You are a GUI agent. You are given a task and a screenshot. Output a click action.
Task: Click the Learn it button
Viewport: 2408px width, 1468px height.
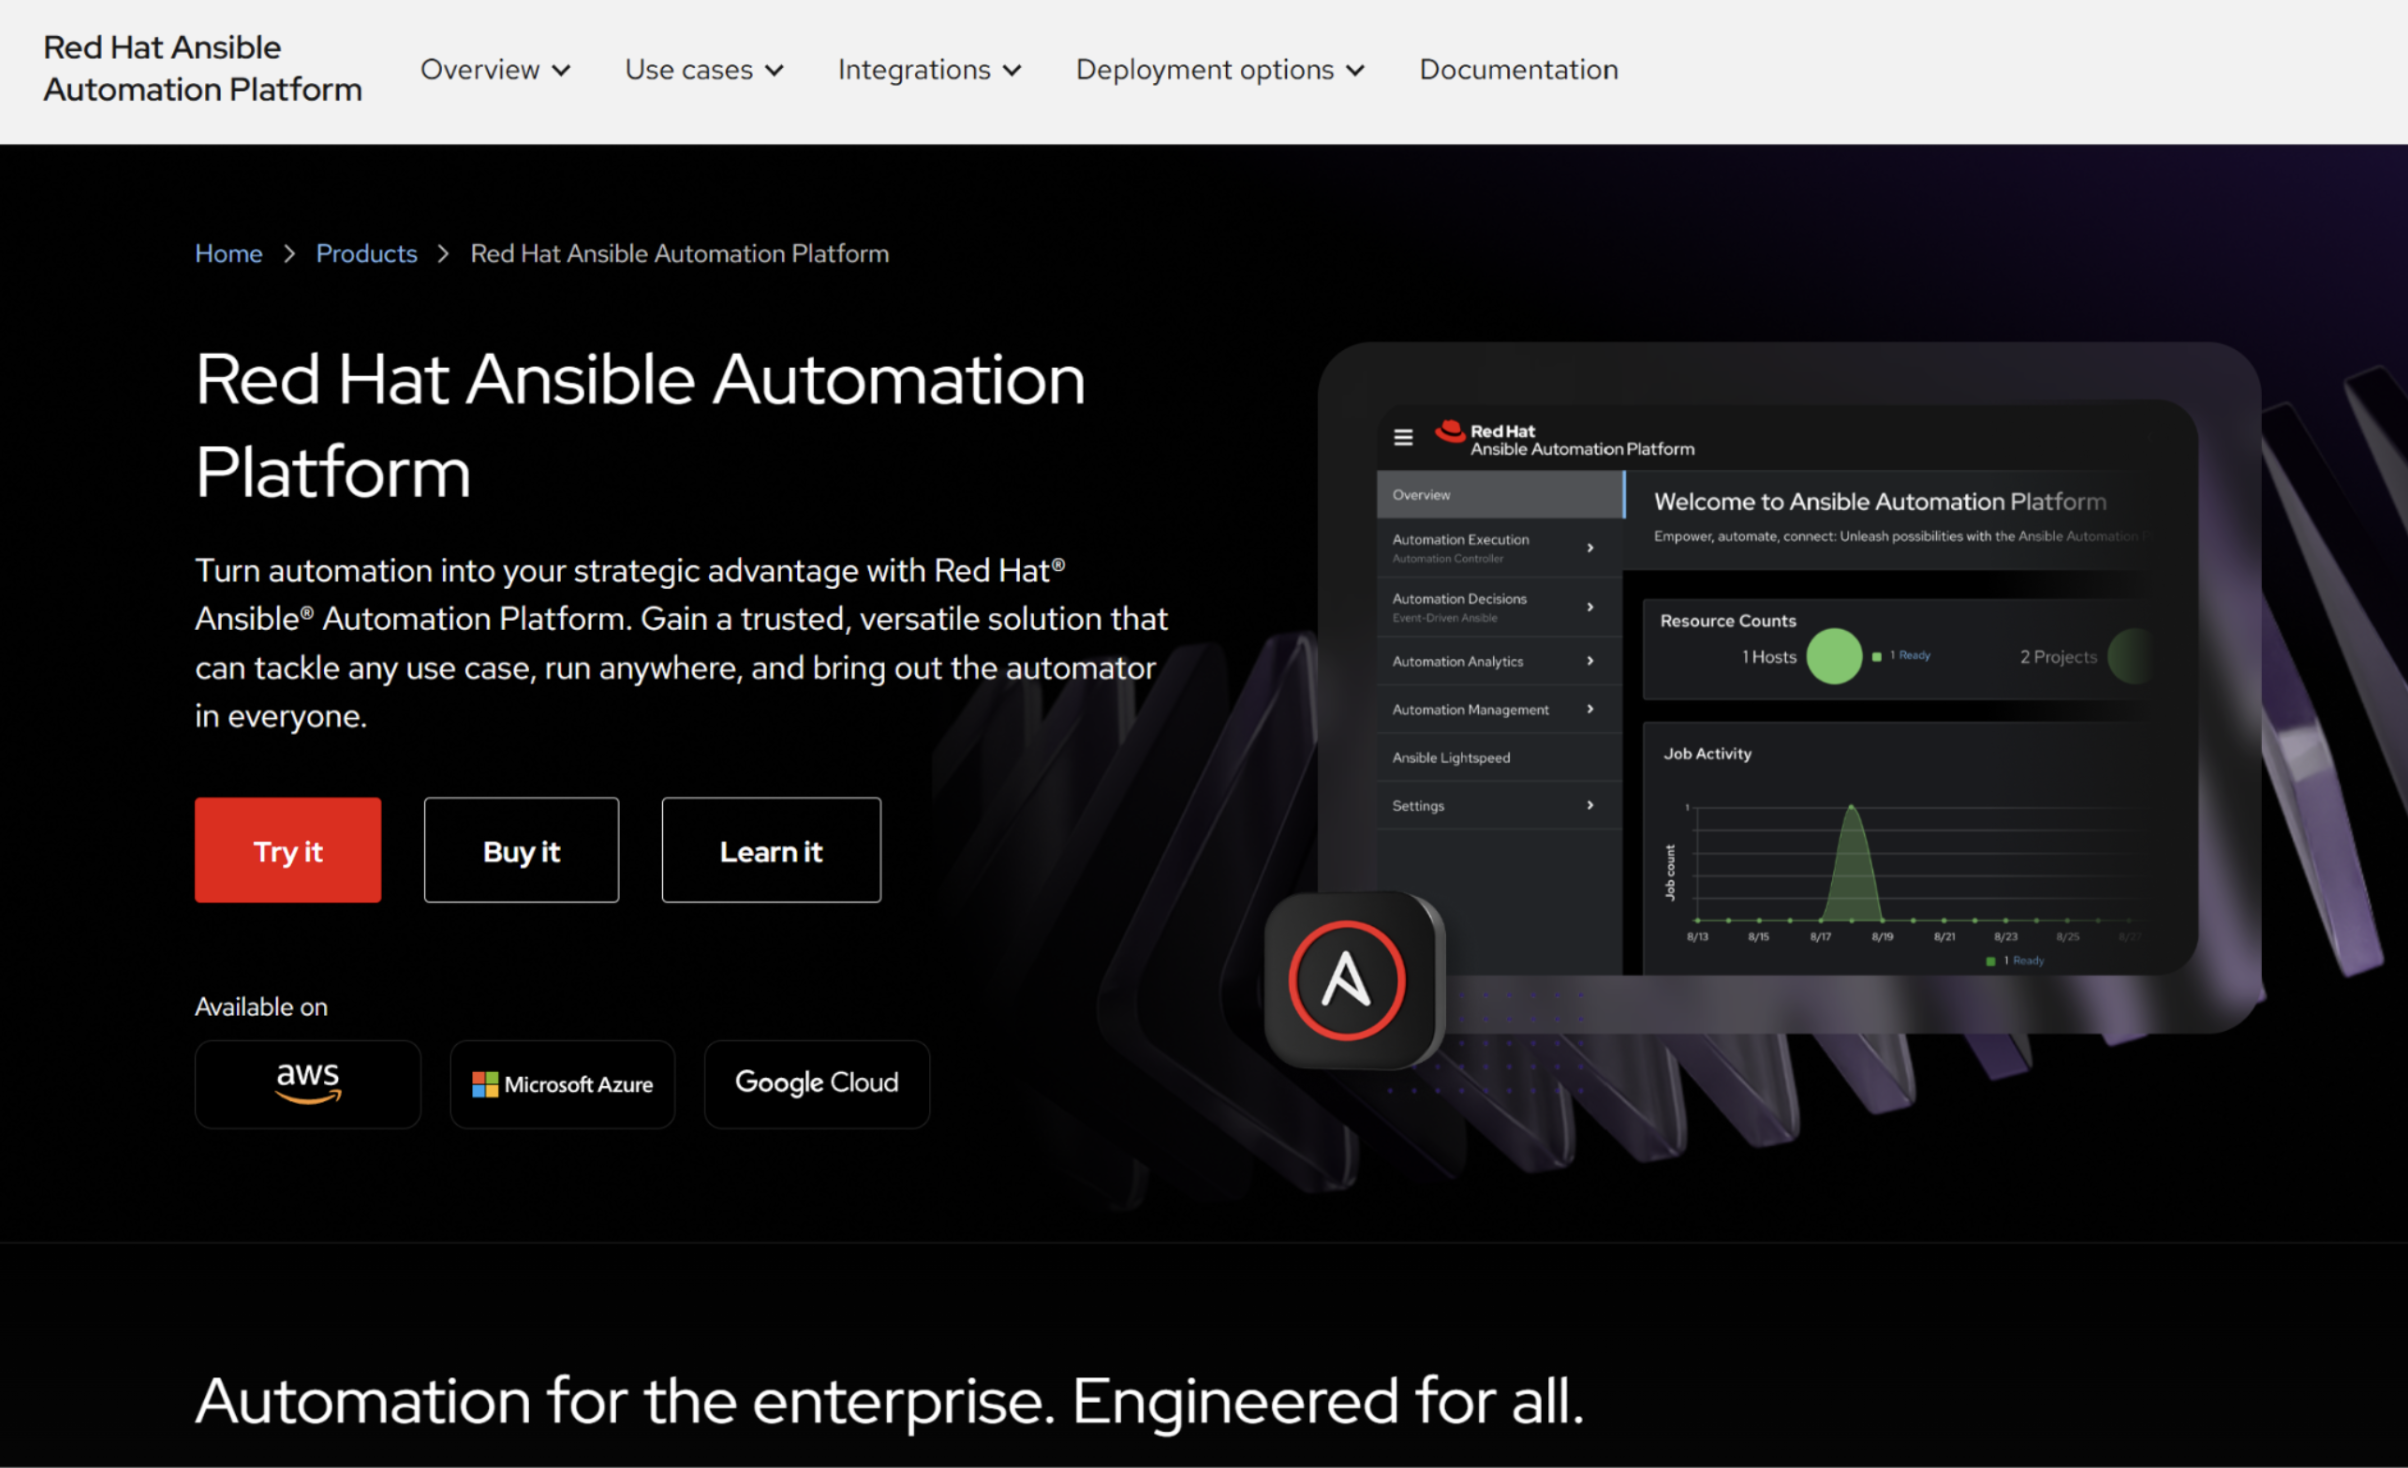771,851
